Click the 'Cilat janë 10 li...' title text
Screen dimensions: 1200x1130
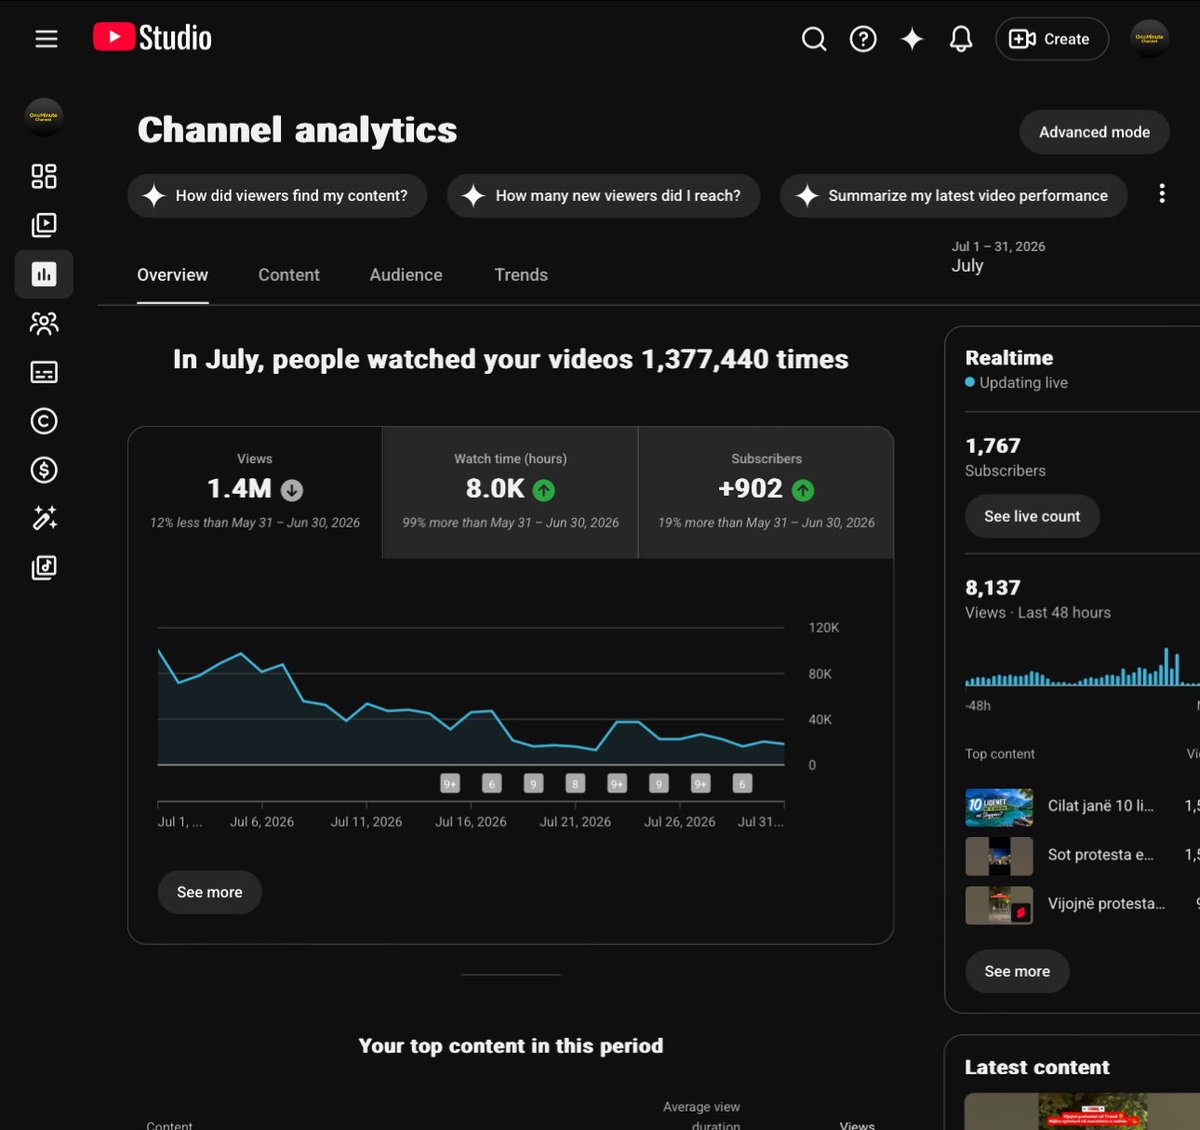click(1100, 806)
